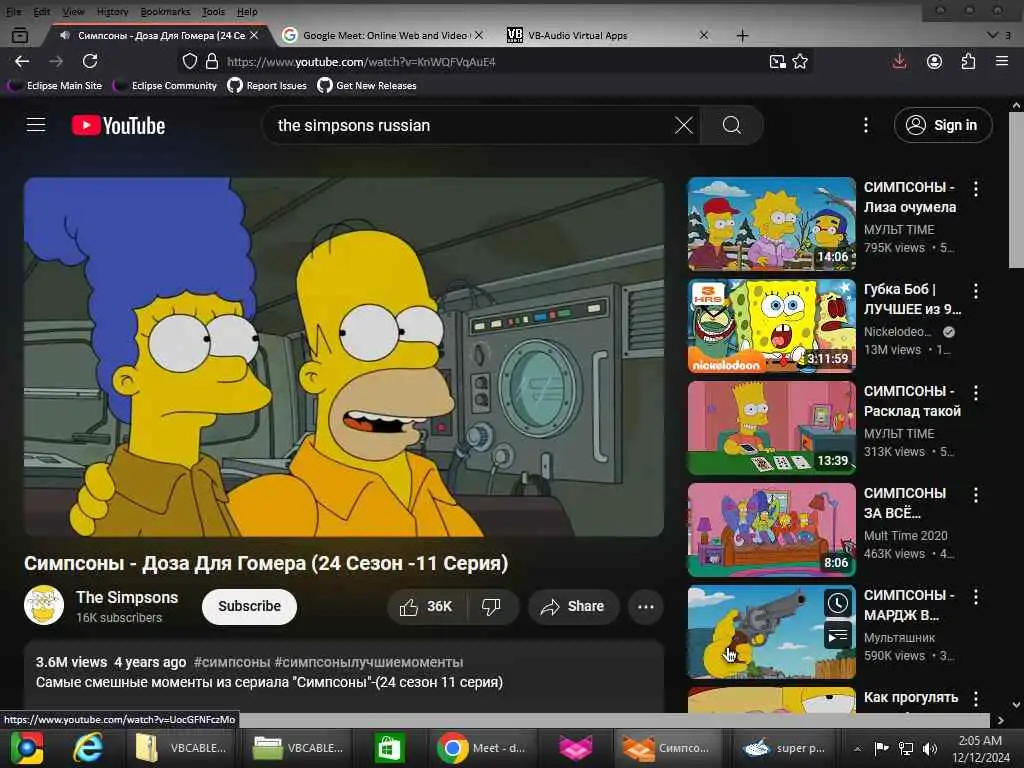The image size is (1024, 768).
Task: Open the Firefox account icon
Action: tap(935, 61)
